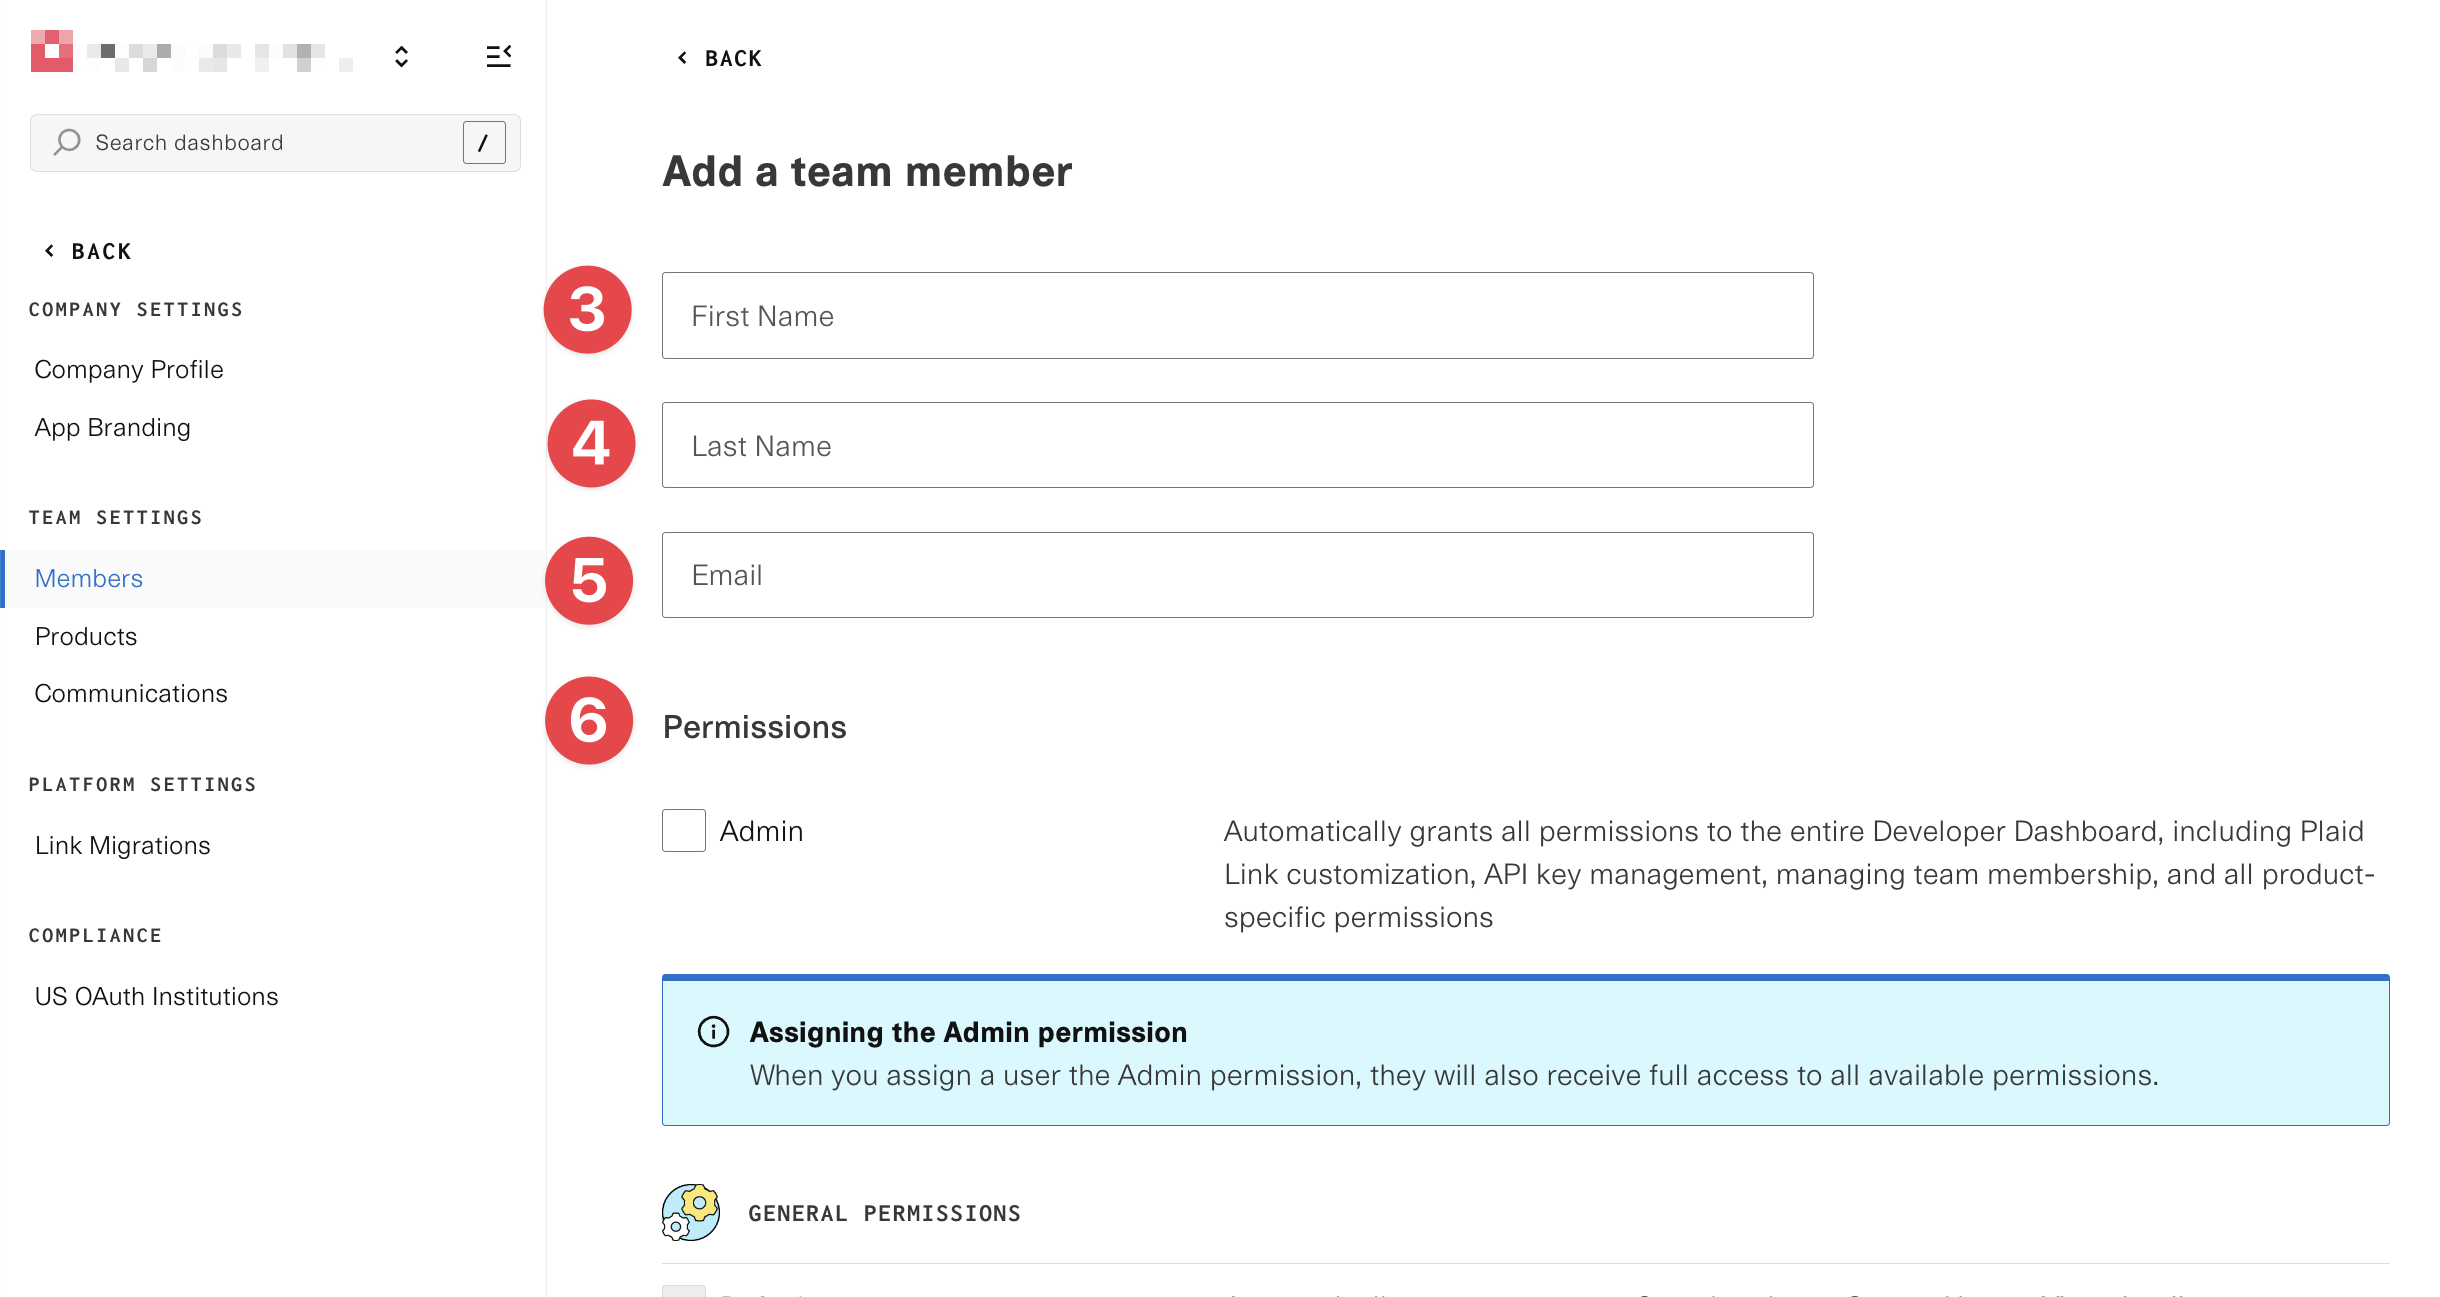Viewport: 2440px width, 1297px height.
Task: Click the company logo icon
Action: 51,51
